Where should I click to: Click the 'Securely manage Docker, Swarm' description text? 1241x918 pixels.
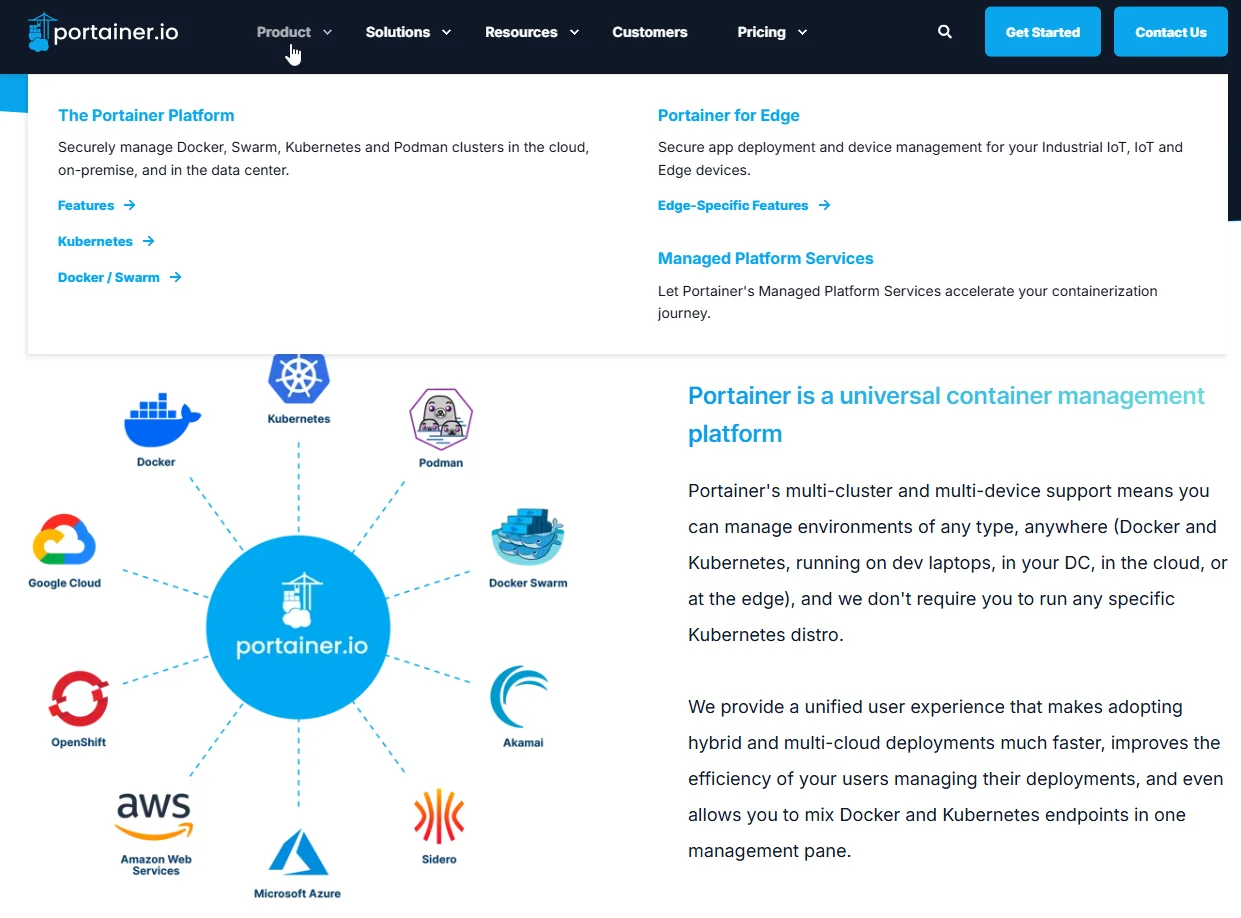click(324, 158)
